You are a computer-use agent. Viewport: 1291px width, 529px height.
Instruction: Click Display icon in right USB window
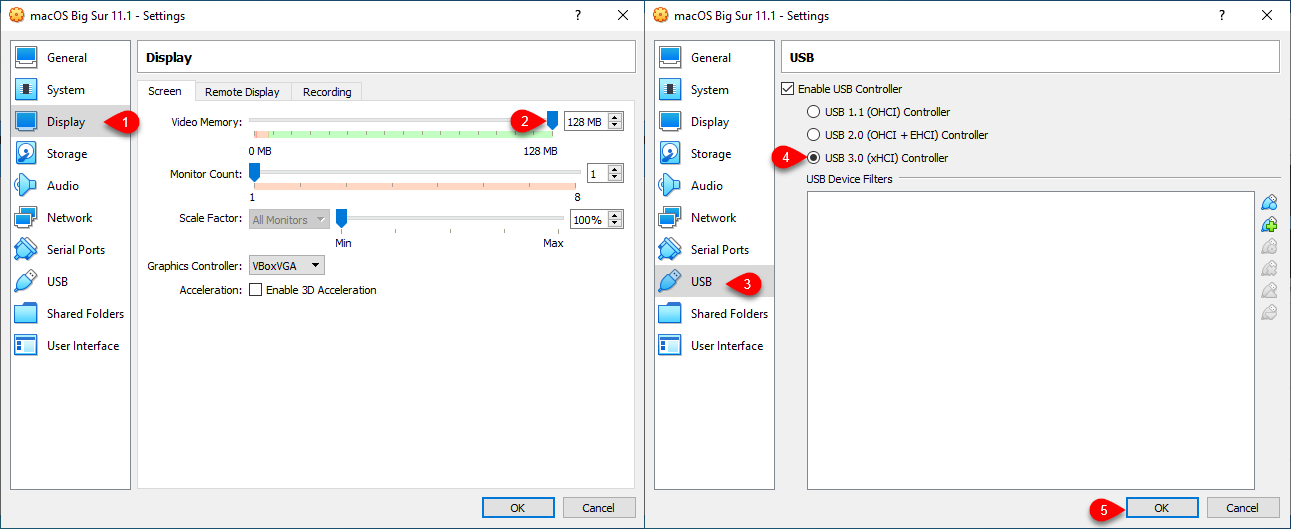tap(670, 122)
